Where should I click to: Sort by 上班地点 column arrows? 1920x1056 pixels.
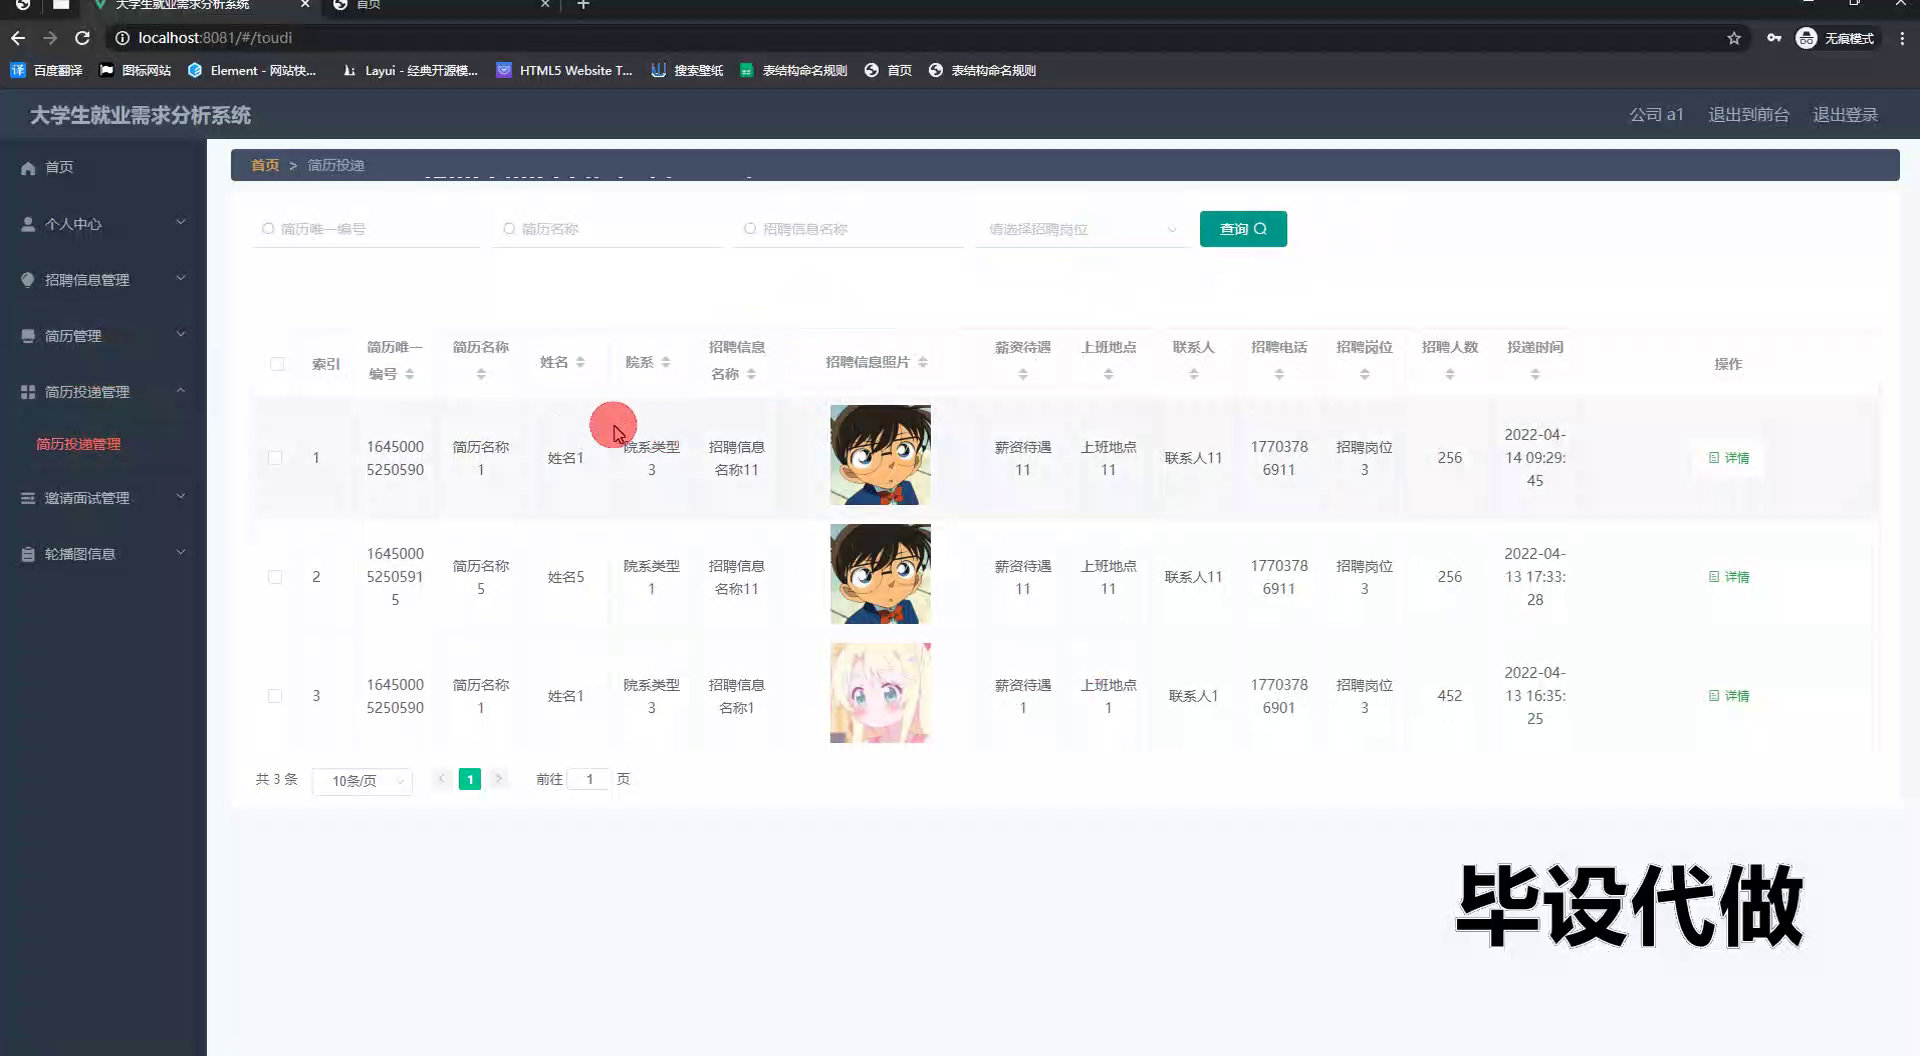1108,374
